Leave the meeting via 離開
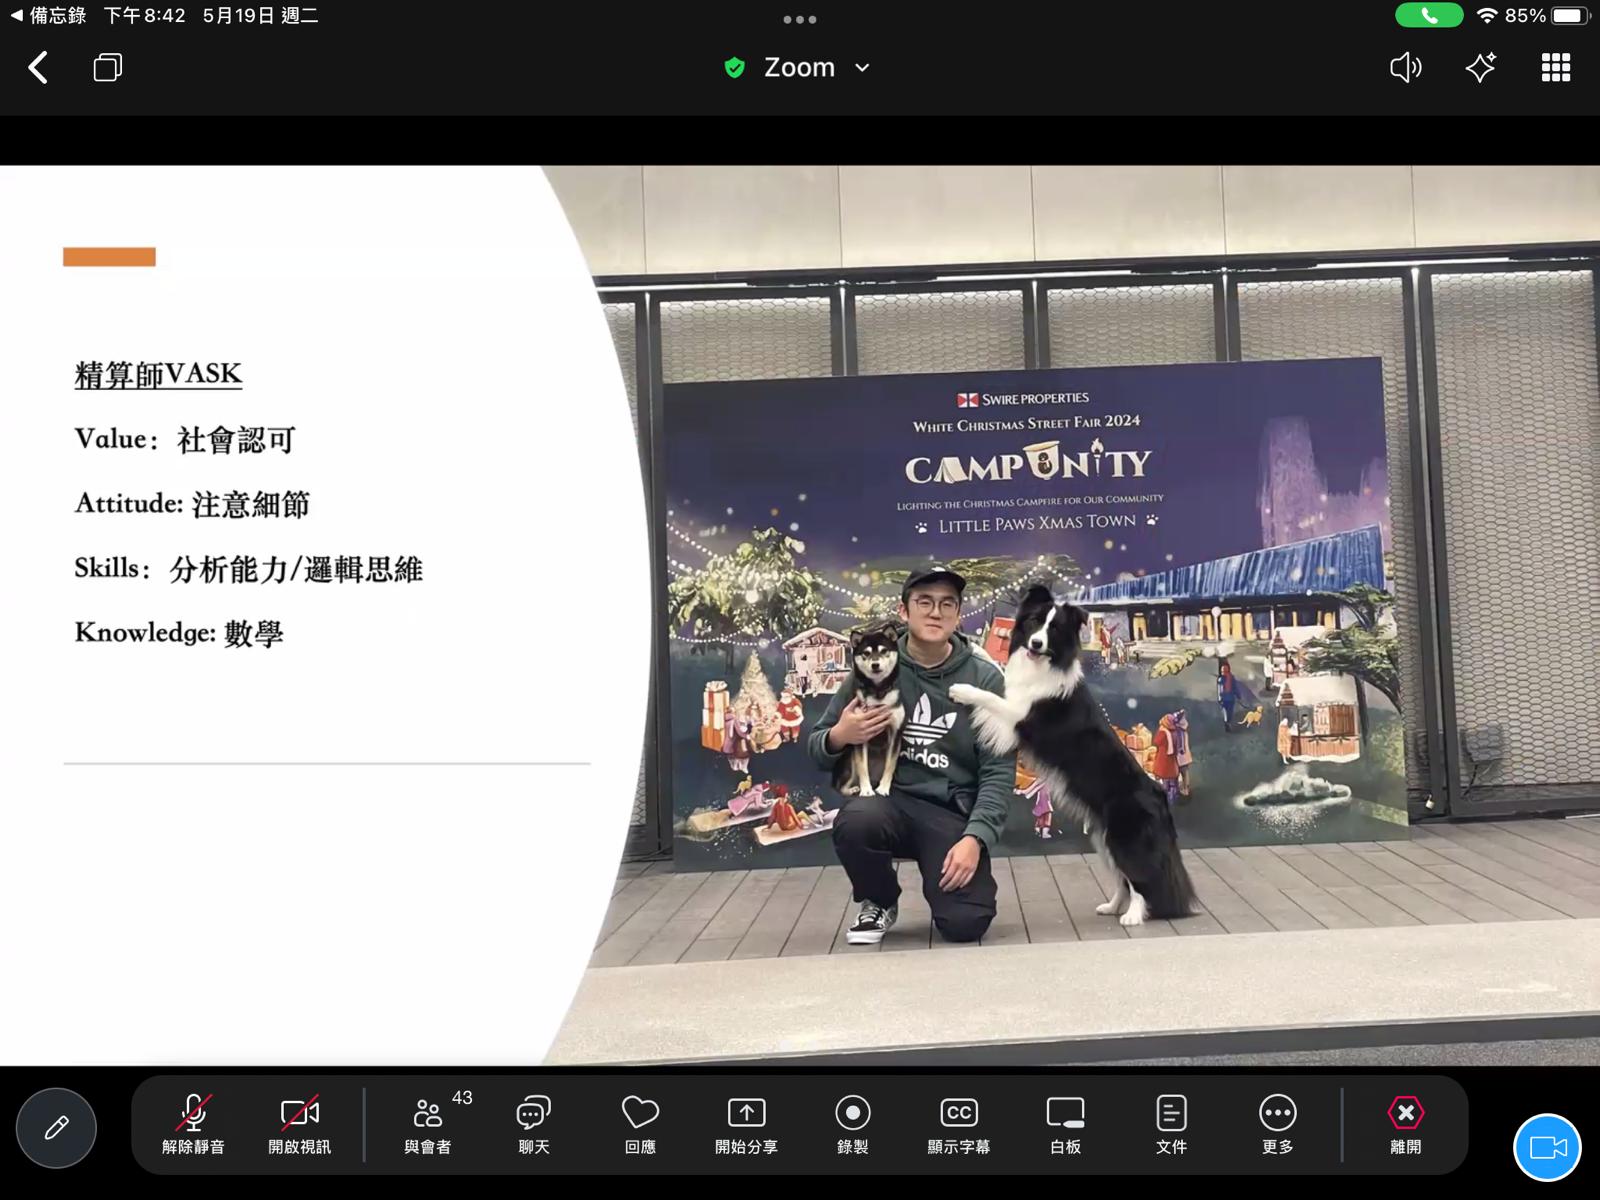 1405,1125
